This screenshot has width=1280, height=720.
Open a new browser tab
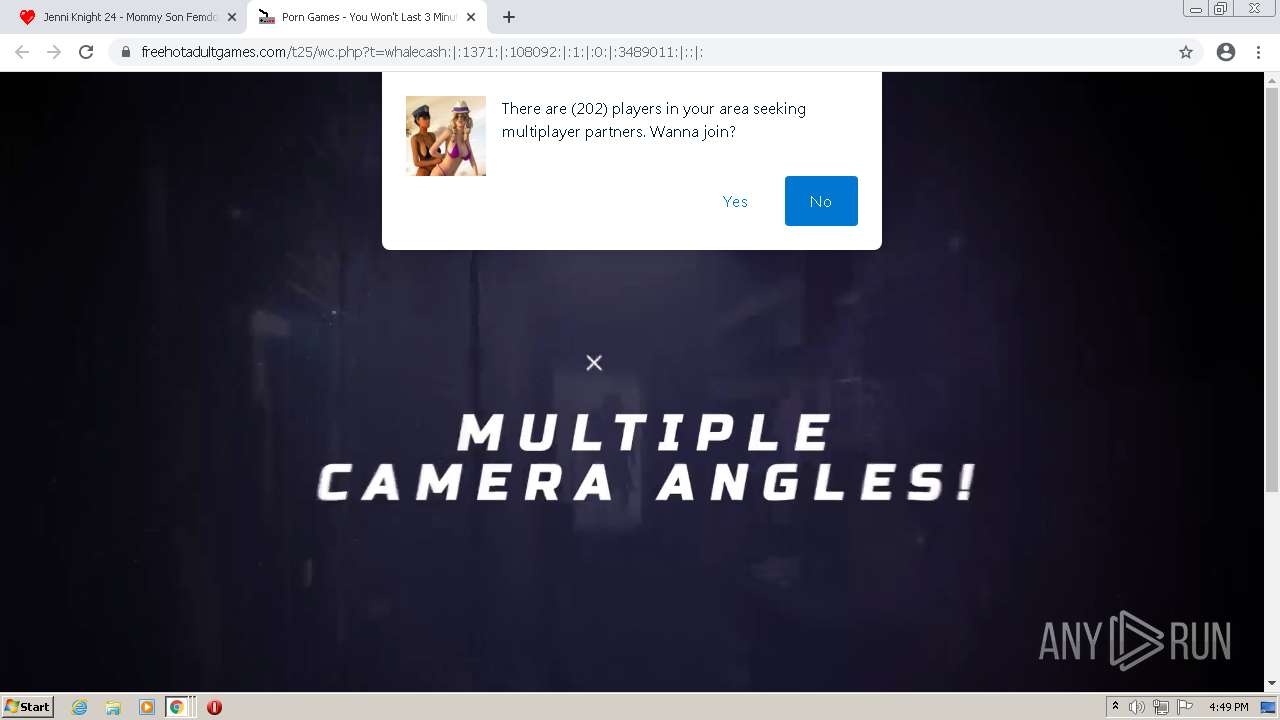tap(509, 17)
